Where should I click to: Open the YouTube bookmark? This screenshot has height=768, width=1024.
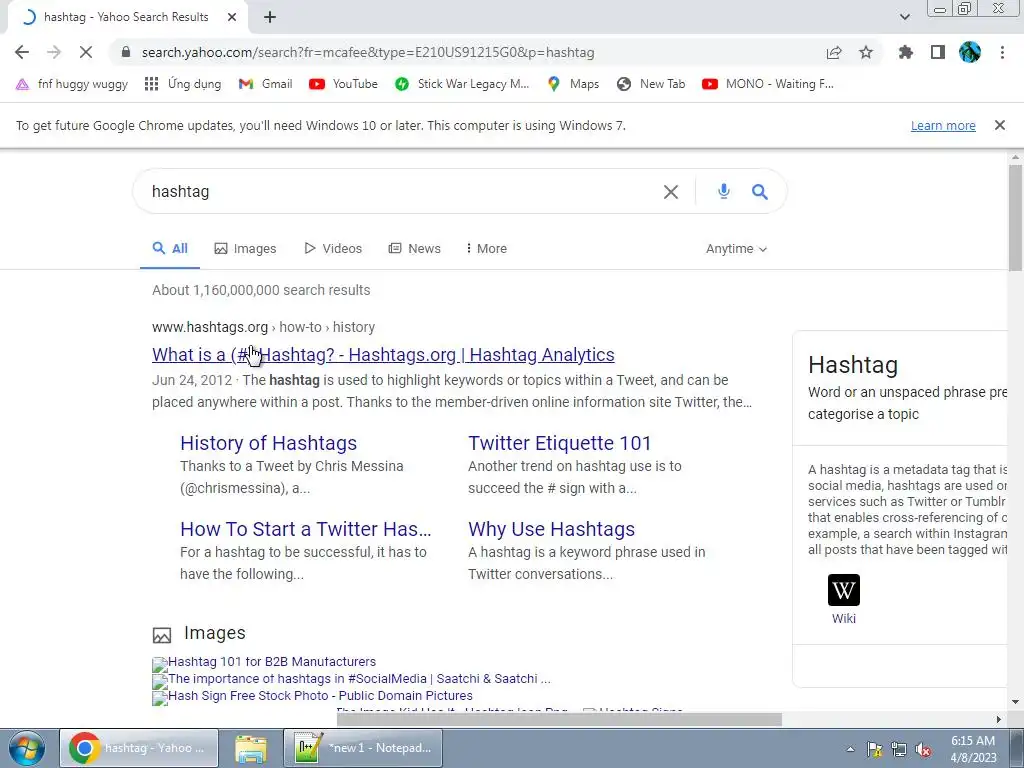(x=344, y=84)
